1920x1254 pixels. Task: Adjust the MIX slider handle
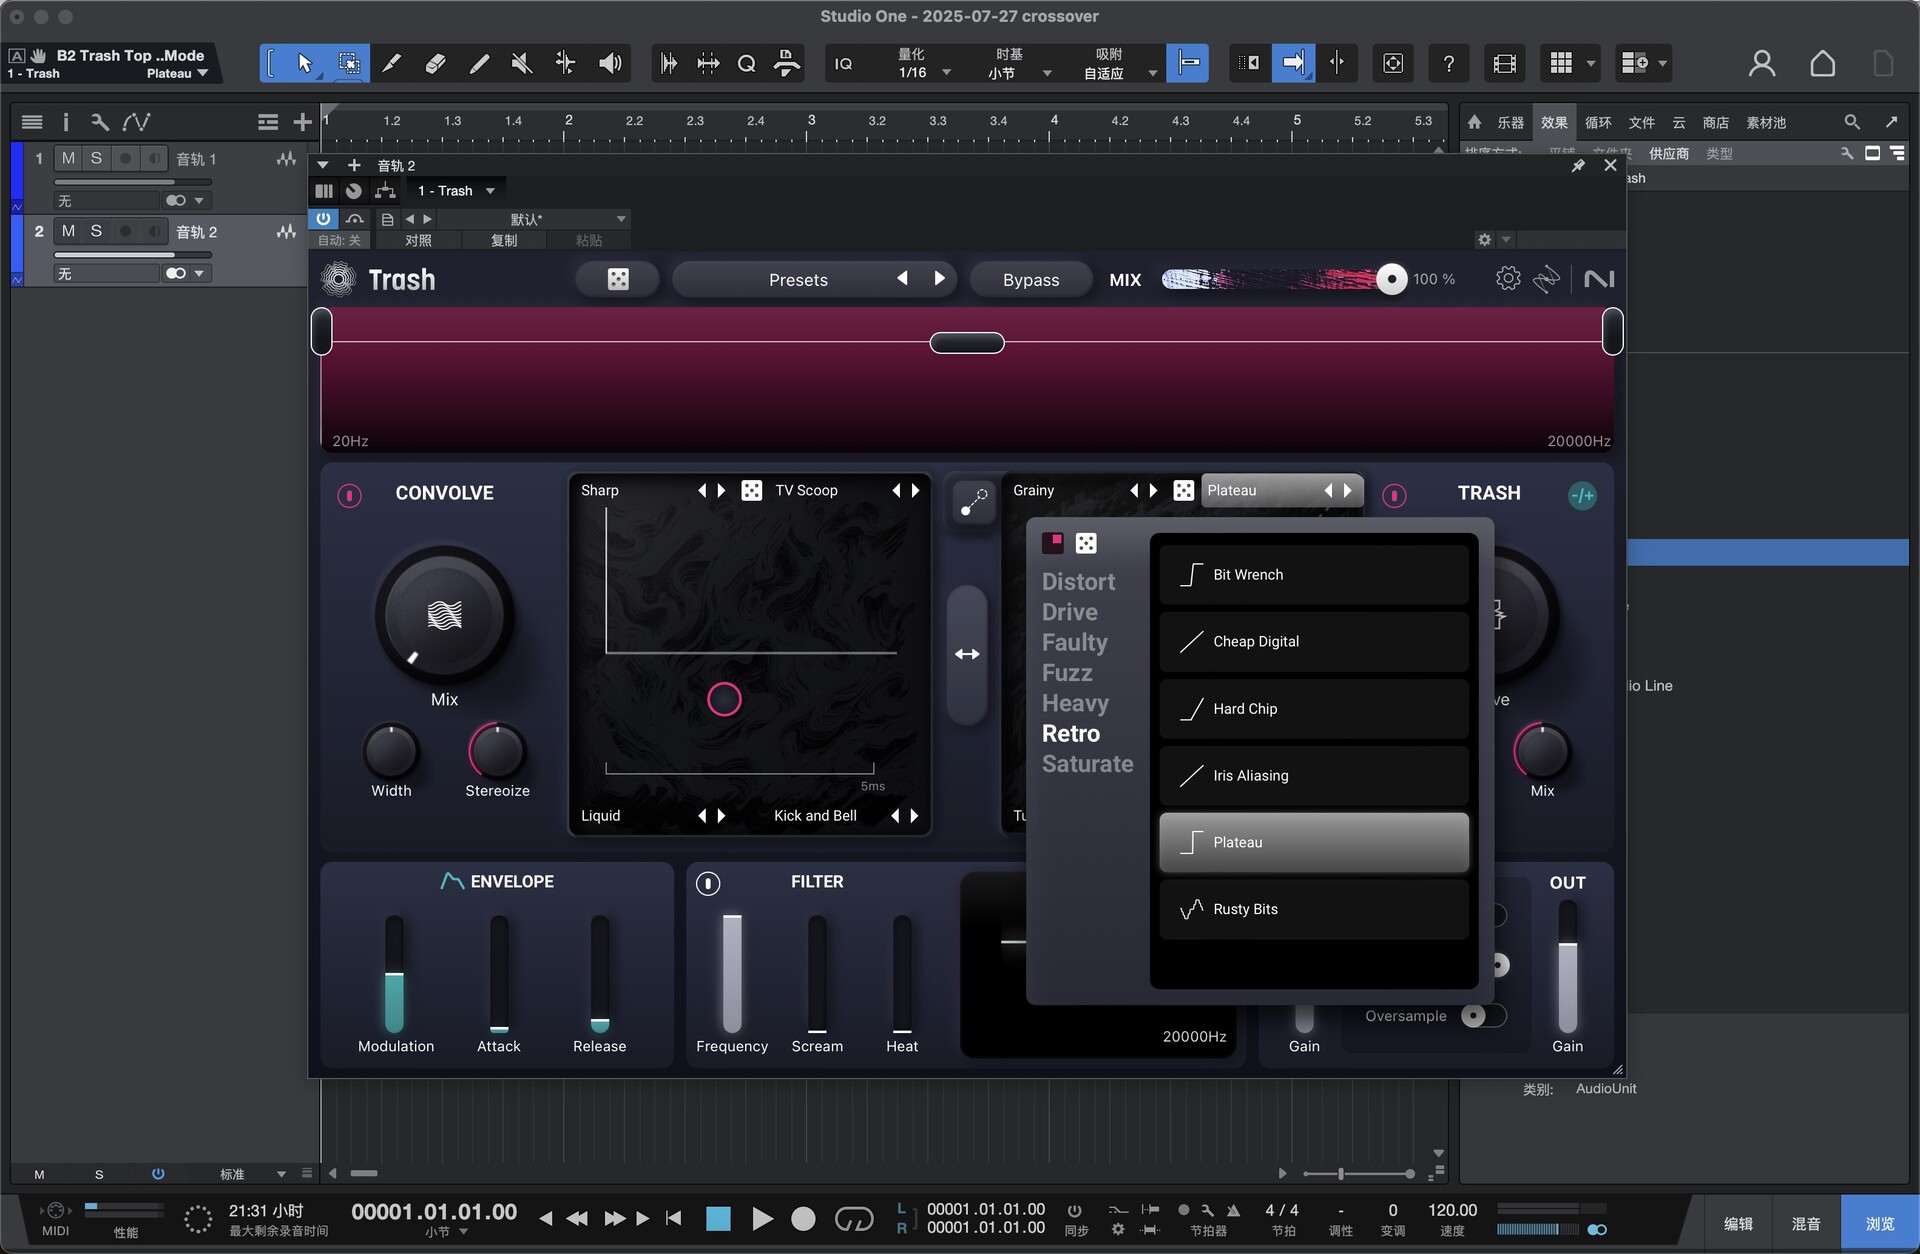[x=1391, y=279]
